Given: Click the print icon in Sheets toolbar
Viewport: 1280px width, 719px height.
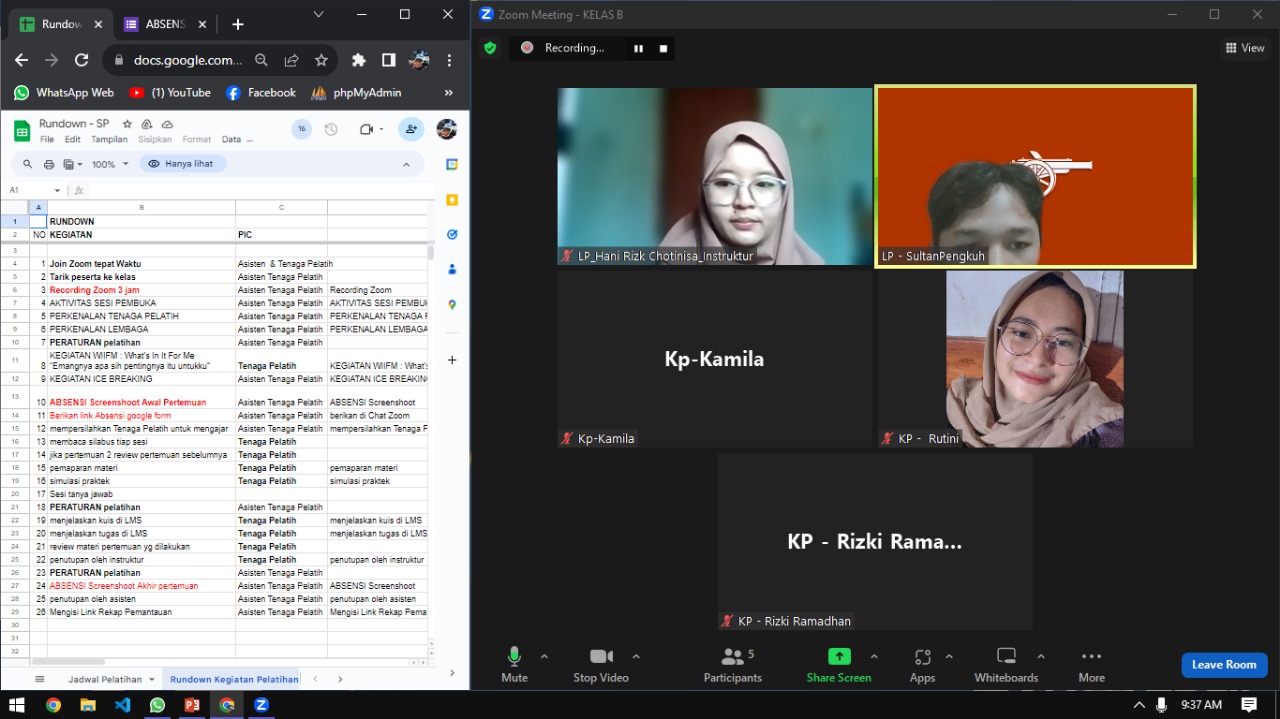Looking at the screenshot, I should [49, 164].
